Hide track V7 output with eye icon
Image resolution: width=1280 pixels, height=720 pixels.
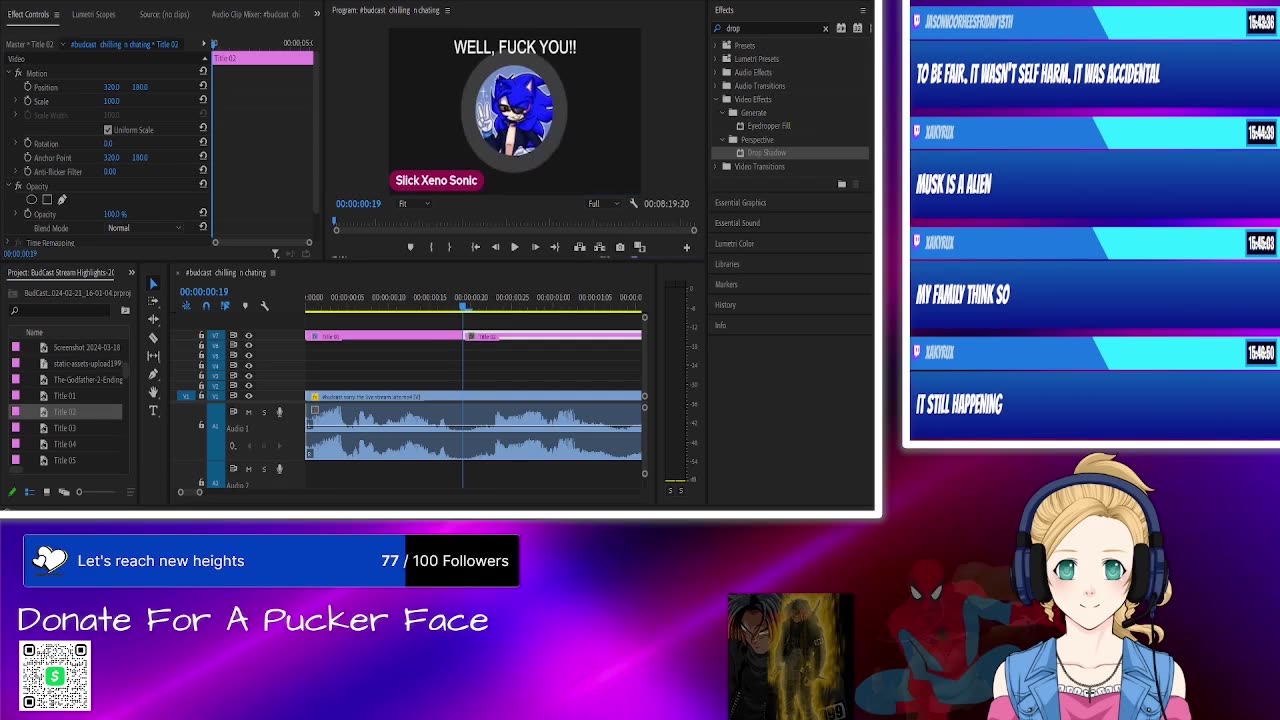[248, 336]
